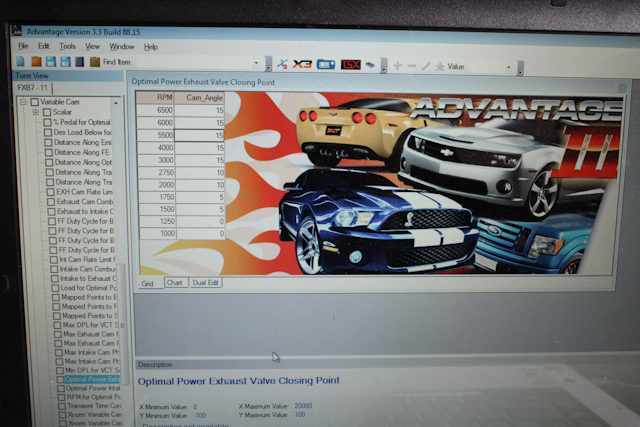
Task: Open toolbar overflow arrow after Find Item
Action: pyautogui.click(x=268, y=64)
